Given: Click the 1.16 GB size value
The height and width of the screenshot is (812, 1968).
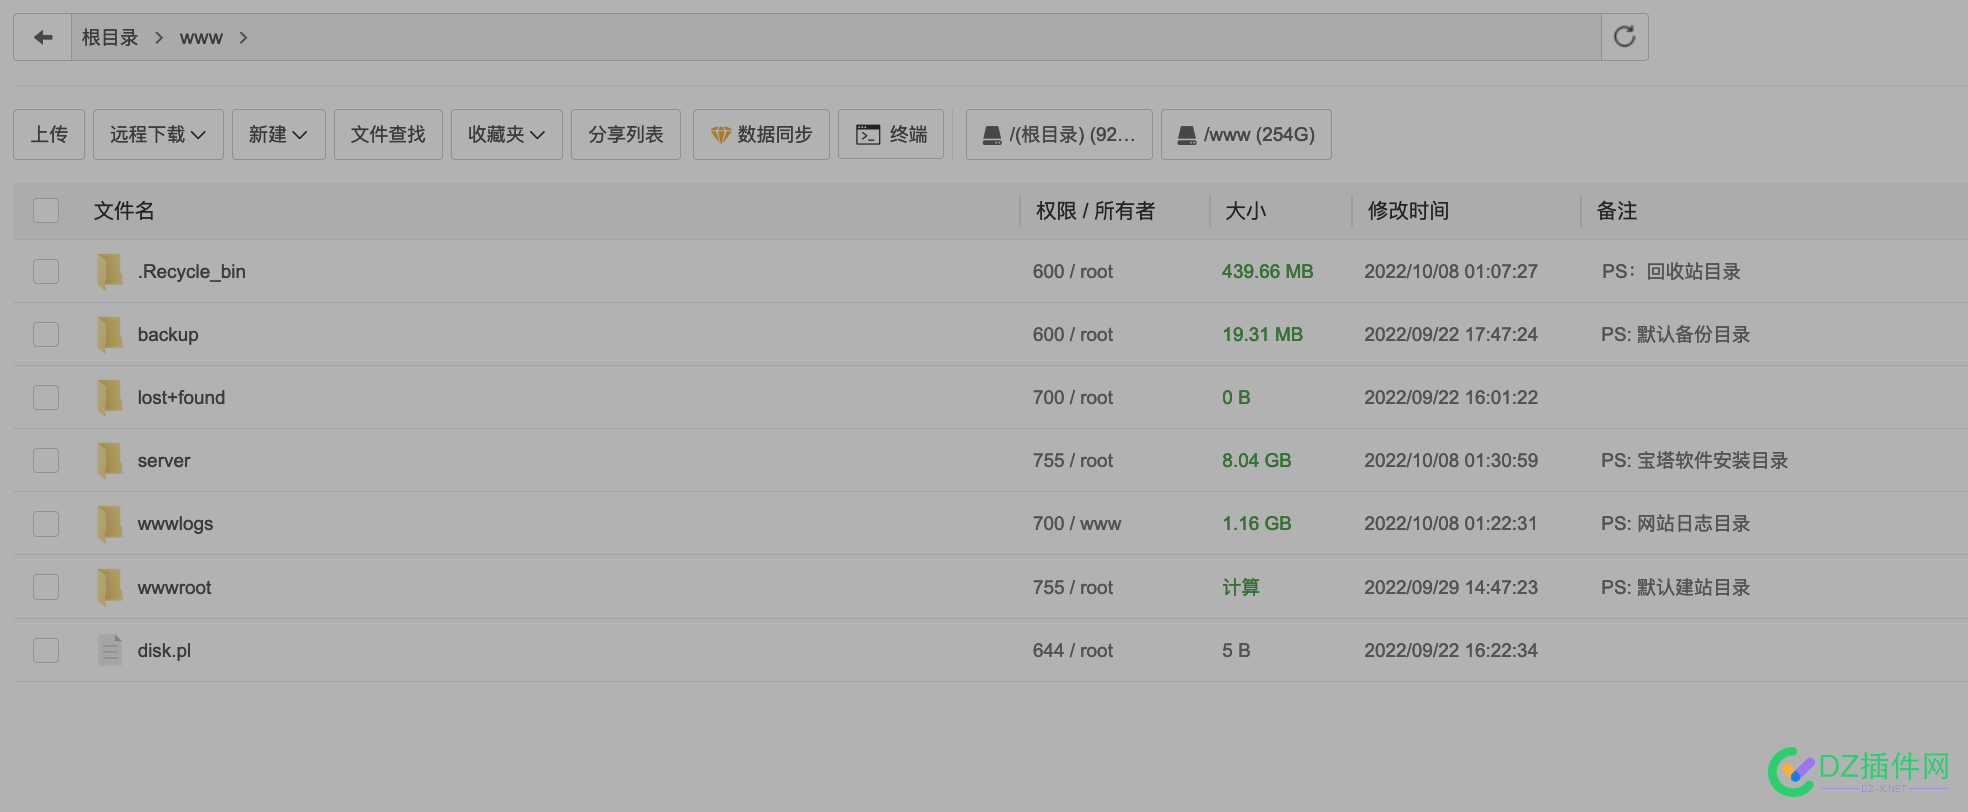Looking at the screenshot, I should click(1257, 523).
